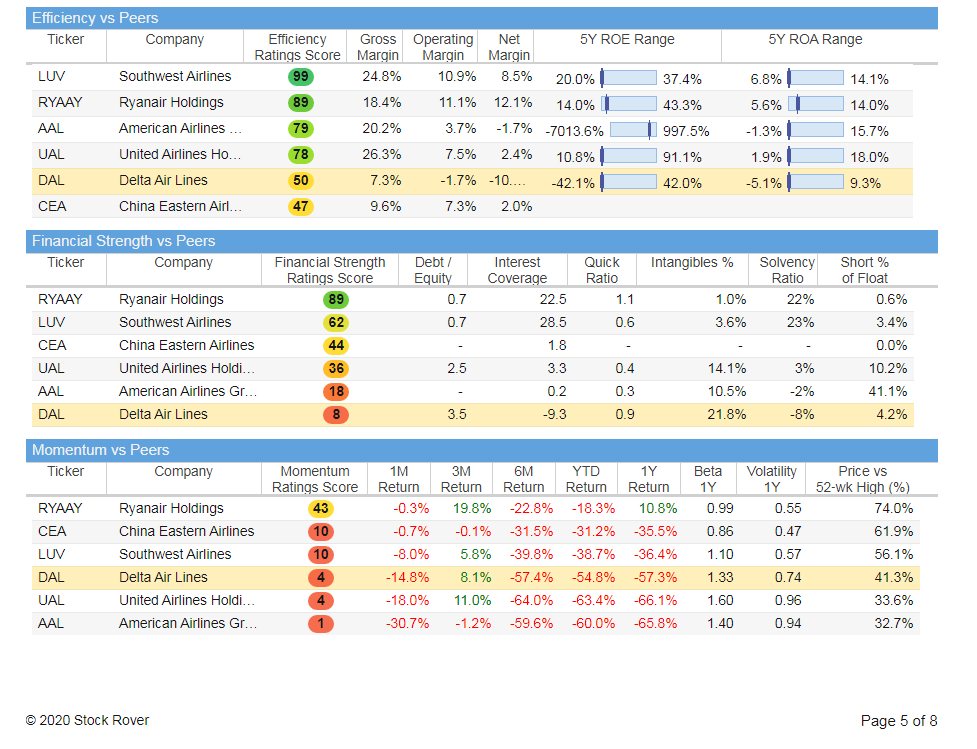This screenshot has width=977, height=749.
Task: Click LUV ticker in Efficiency table
Action: (51, 77)
